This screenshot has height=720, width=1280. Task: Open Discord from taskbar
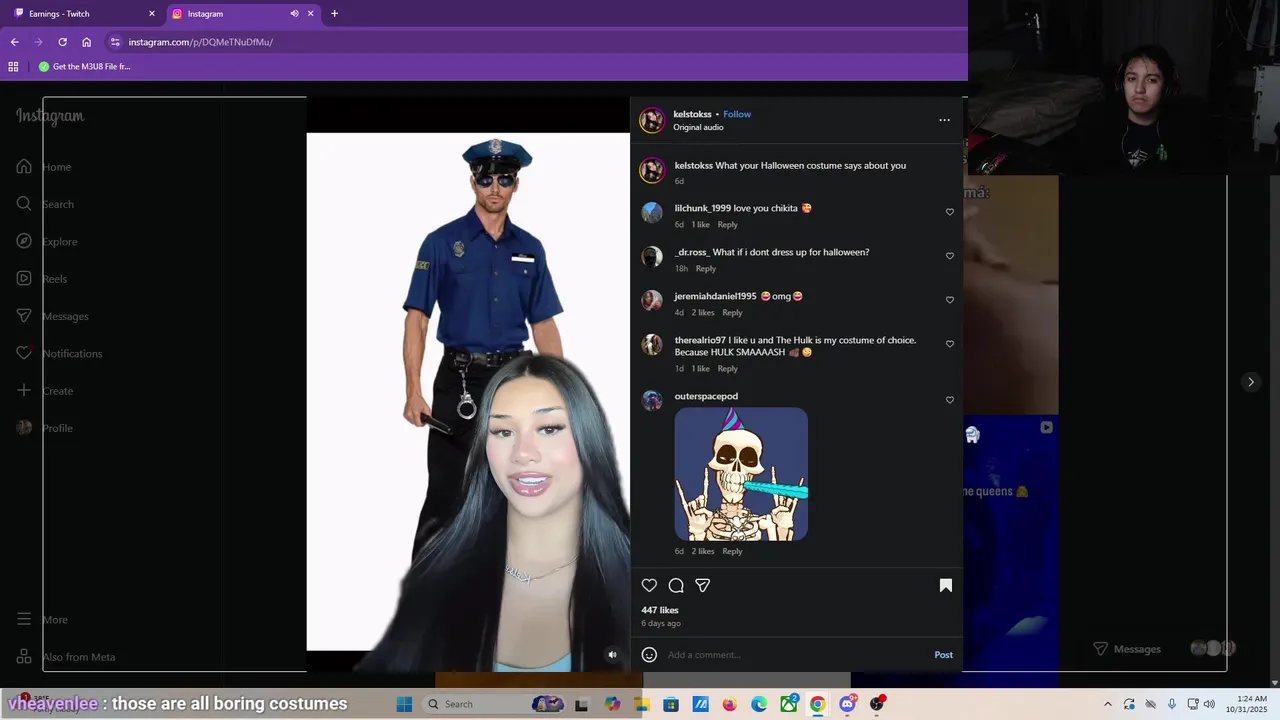click(x=848, y=704)
